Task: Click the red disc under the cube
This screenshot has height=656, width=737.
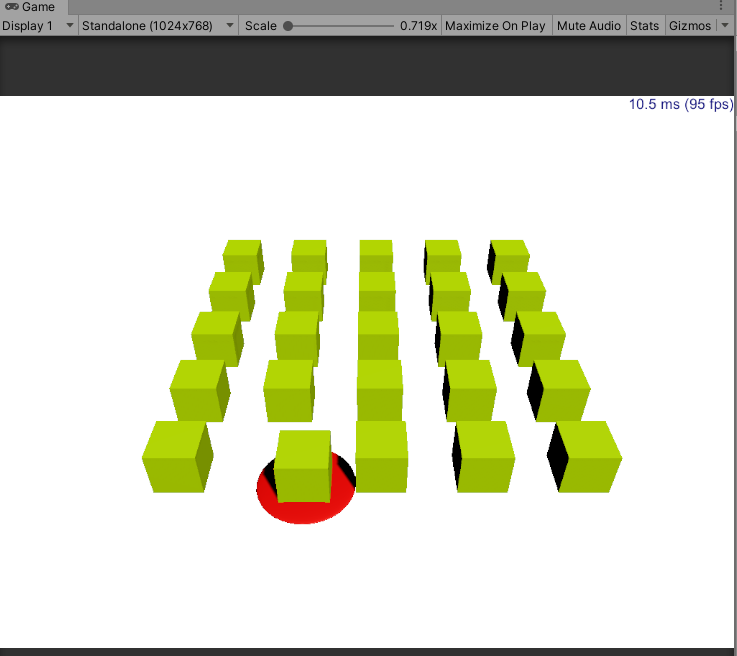Action: click(306, 511)
